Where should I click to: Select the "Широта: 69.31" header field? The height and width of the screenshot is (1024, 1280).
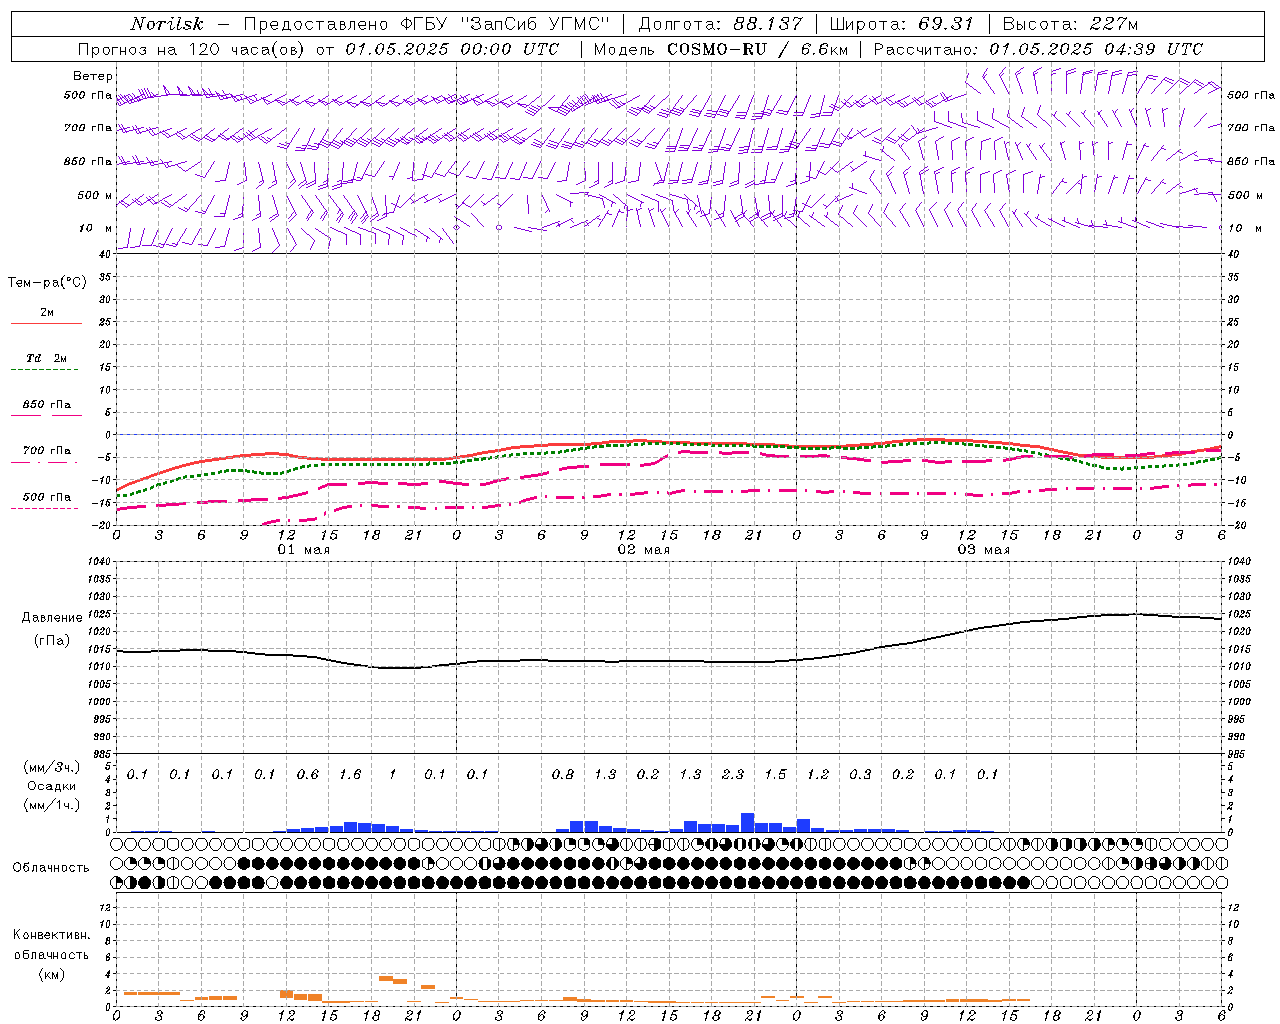[902, 24]
